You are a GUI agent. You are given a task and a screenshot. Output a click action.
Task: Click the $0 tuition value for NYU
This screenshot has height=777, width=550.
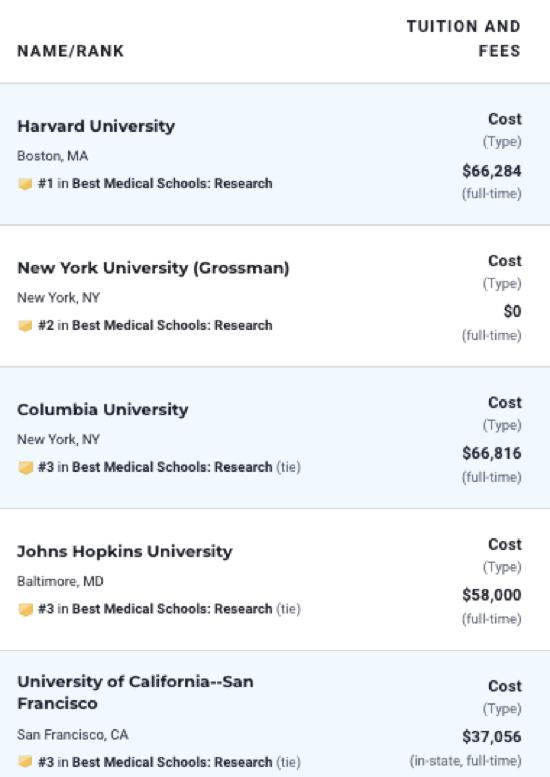(x=512, y=311)
